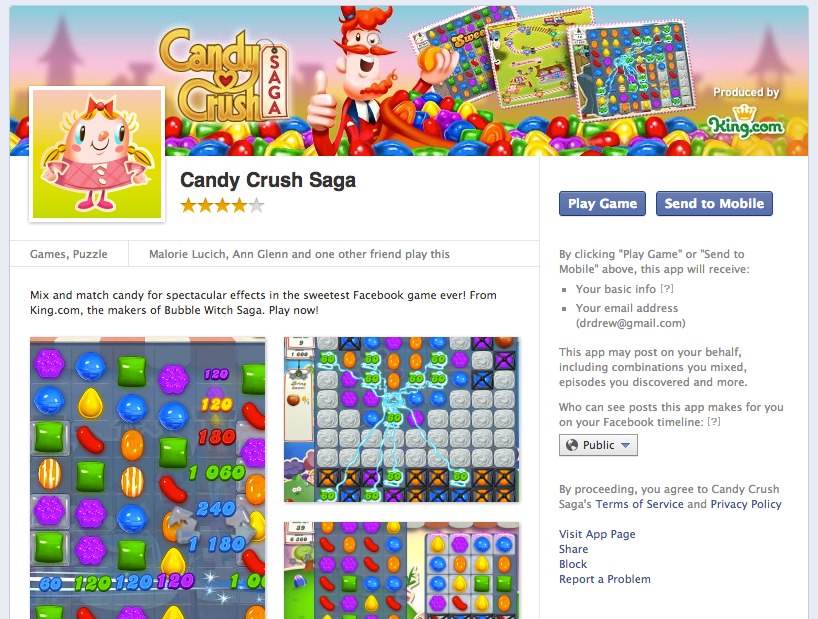Viewport: 818px width, 619px height.
Task: Open the Public audience dropdown
Action: pos(598,445)
